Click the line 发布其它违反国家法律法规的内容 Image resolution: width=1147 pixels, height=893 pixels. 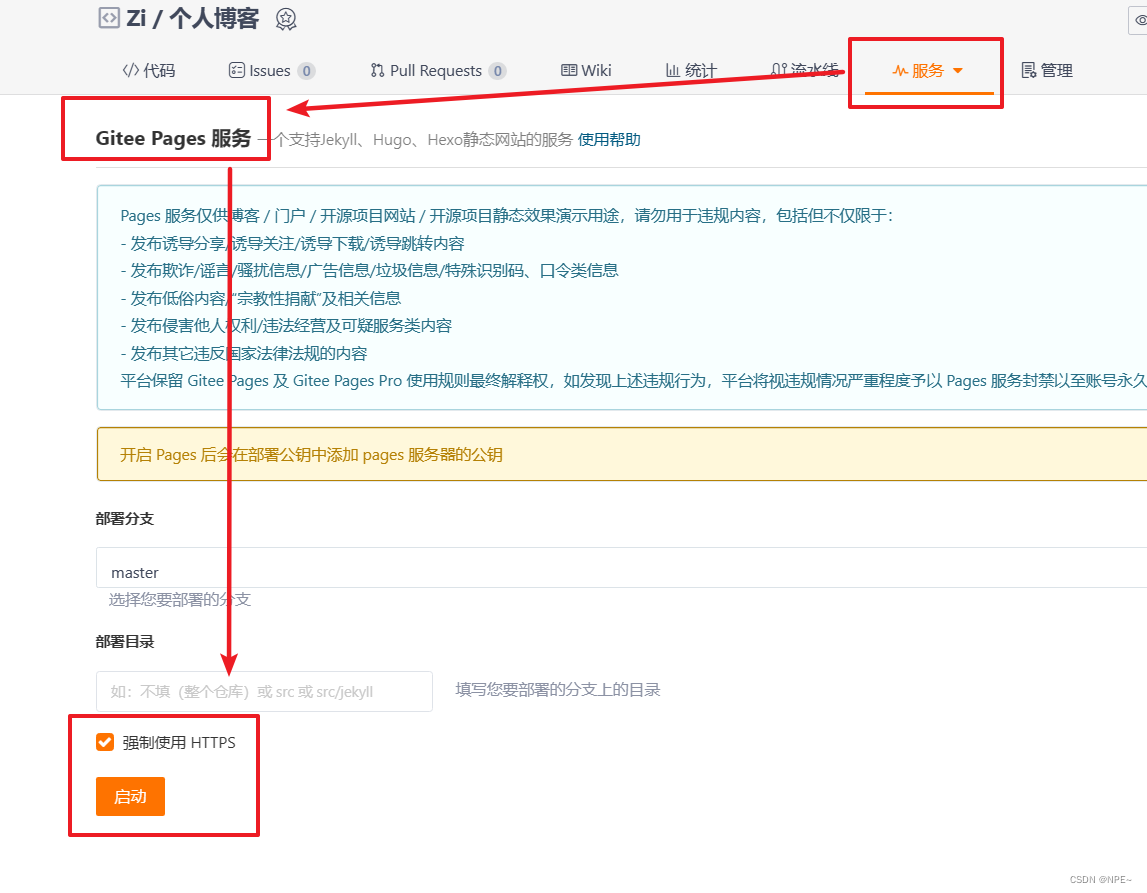click(x=244, y=353)
